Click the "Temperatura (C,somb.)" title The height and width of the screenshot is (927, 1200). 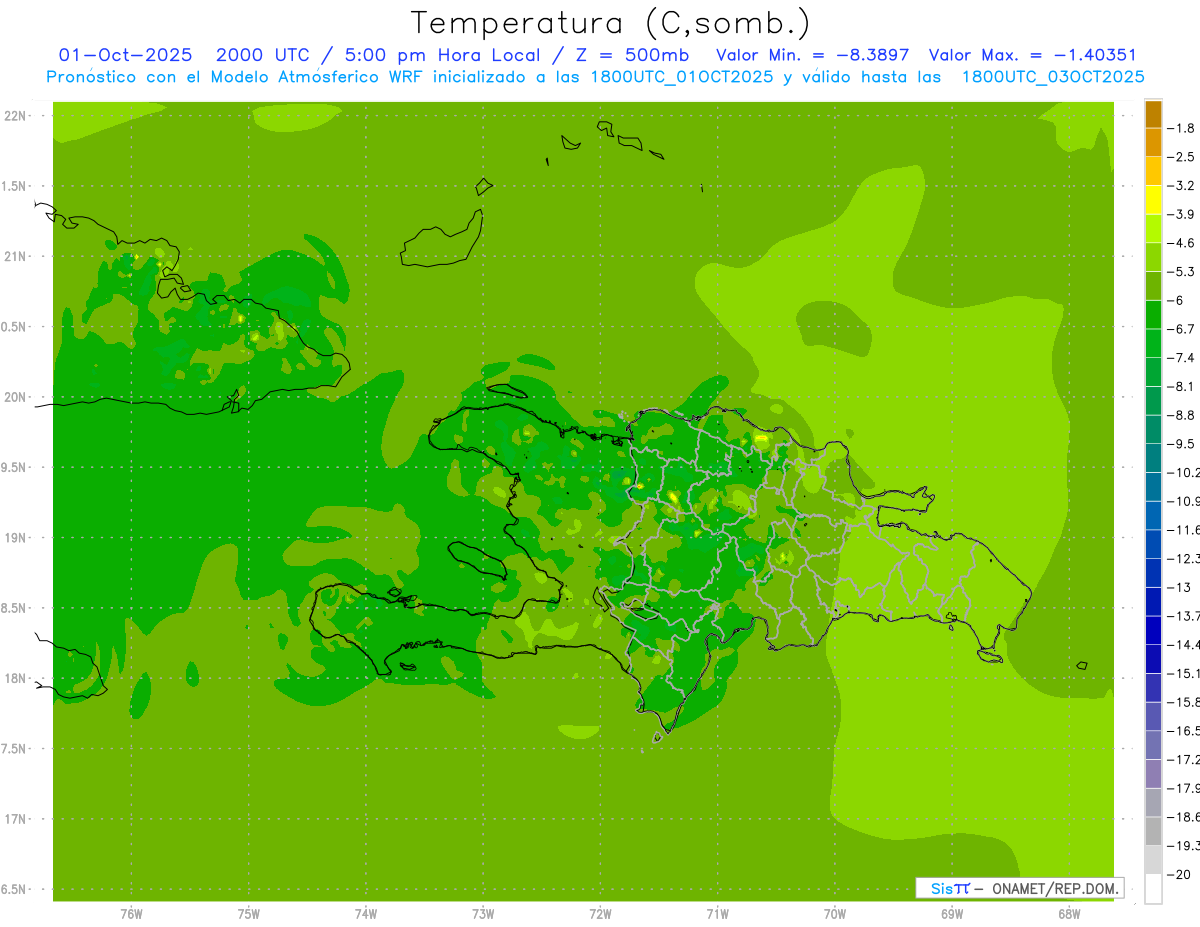[x=610, y=22]
